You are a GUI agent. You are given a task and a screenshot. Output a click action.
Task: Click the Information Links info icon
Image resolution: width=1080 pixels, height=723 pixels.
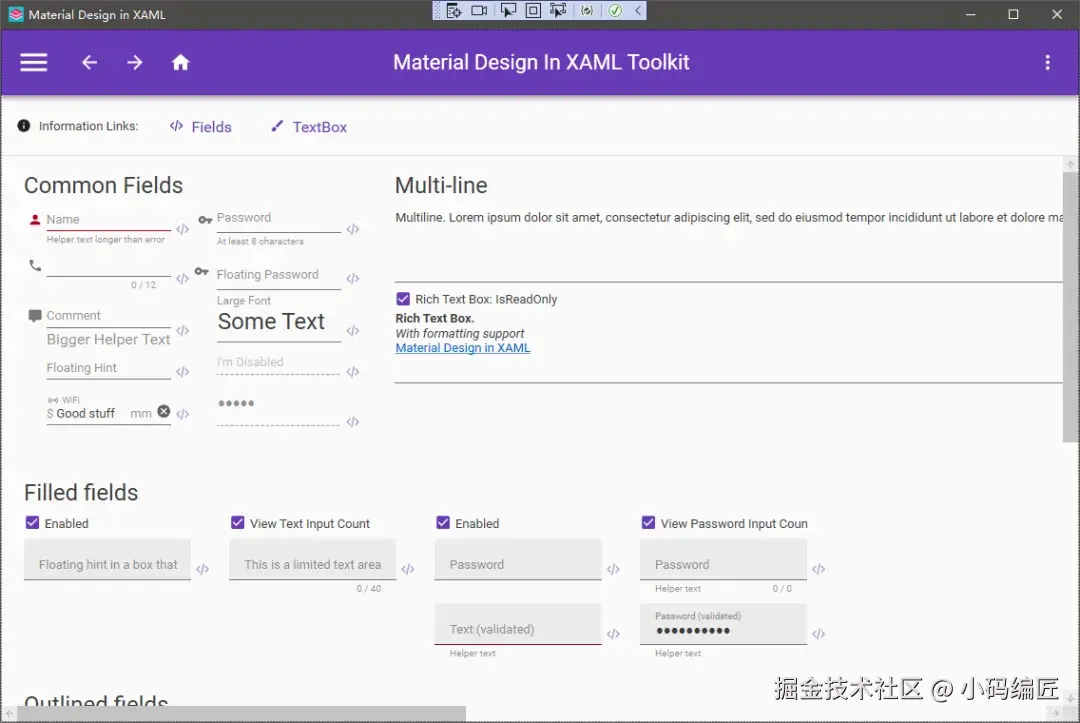click(x=23, y=126)
